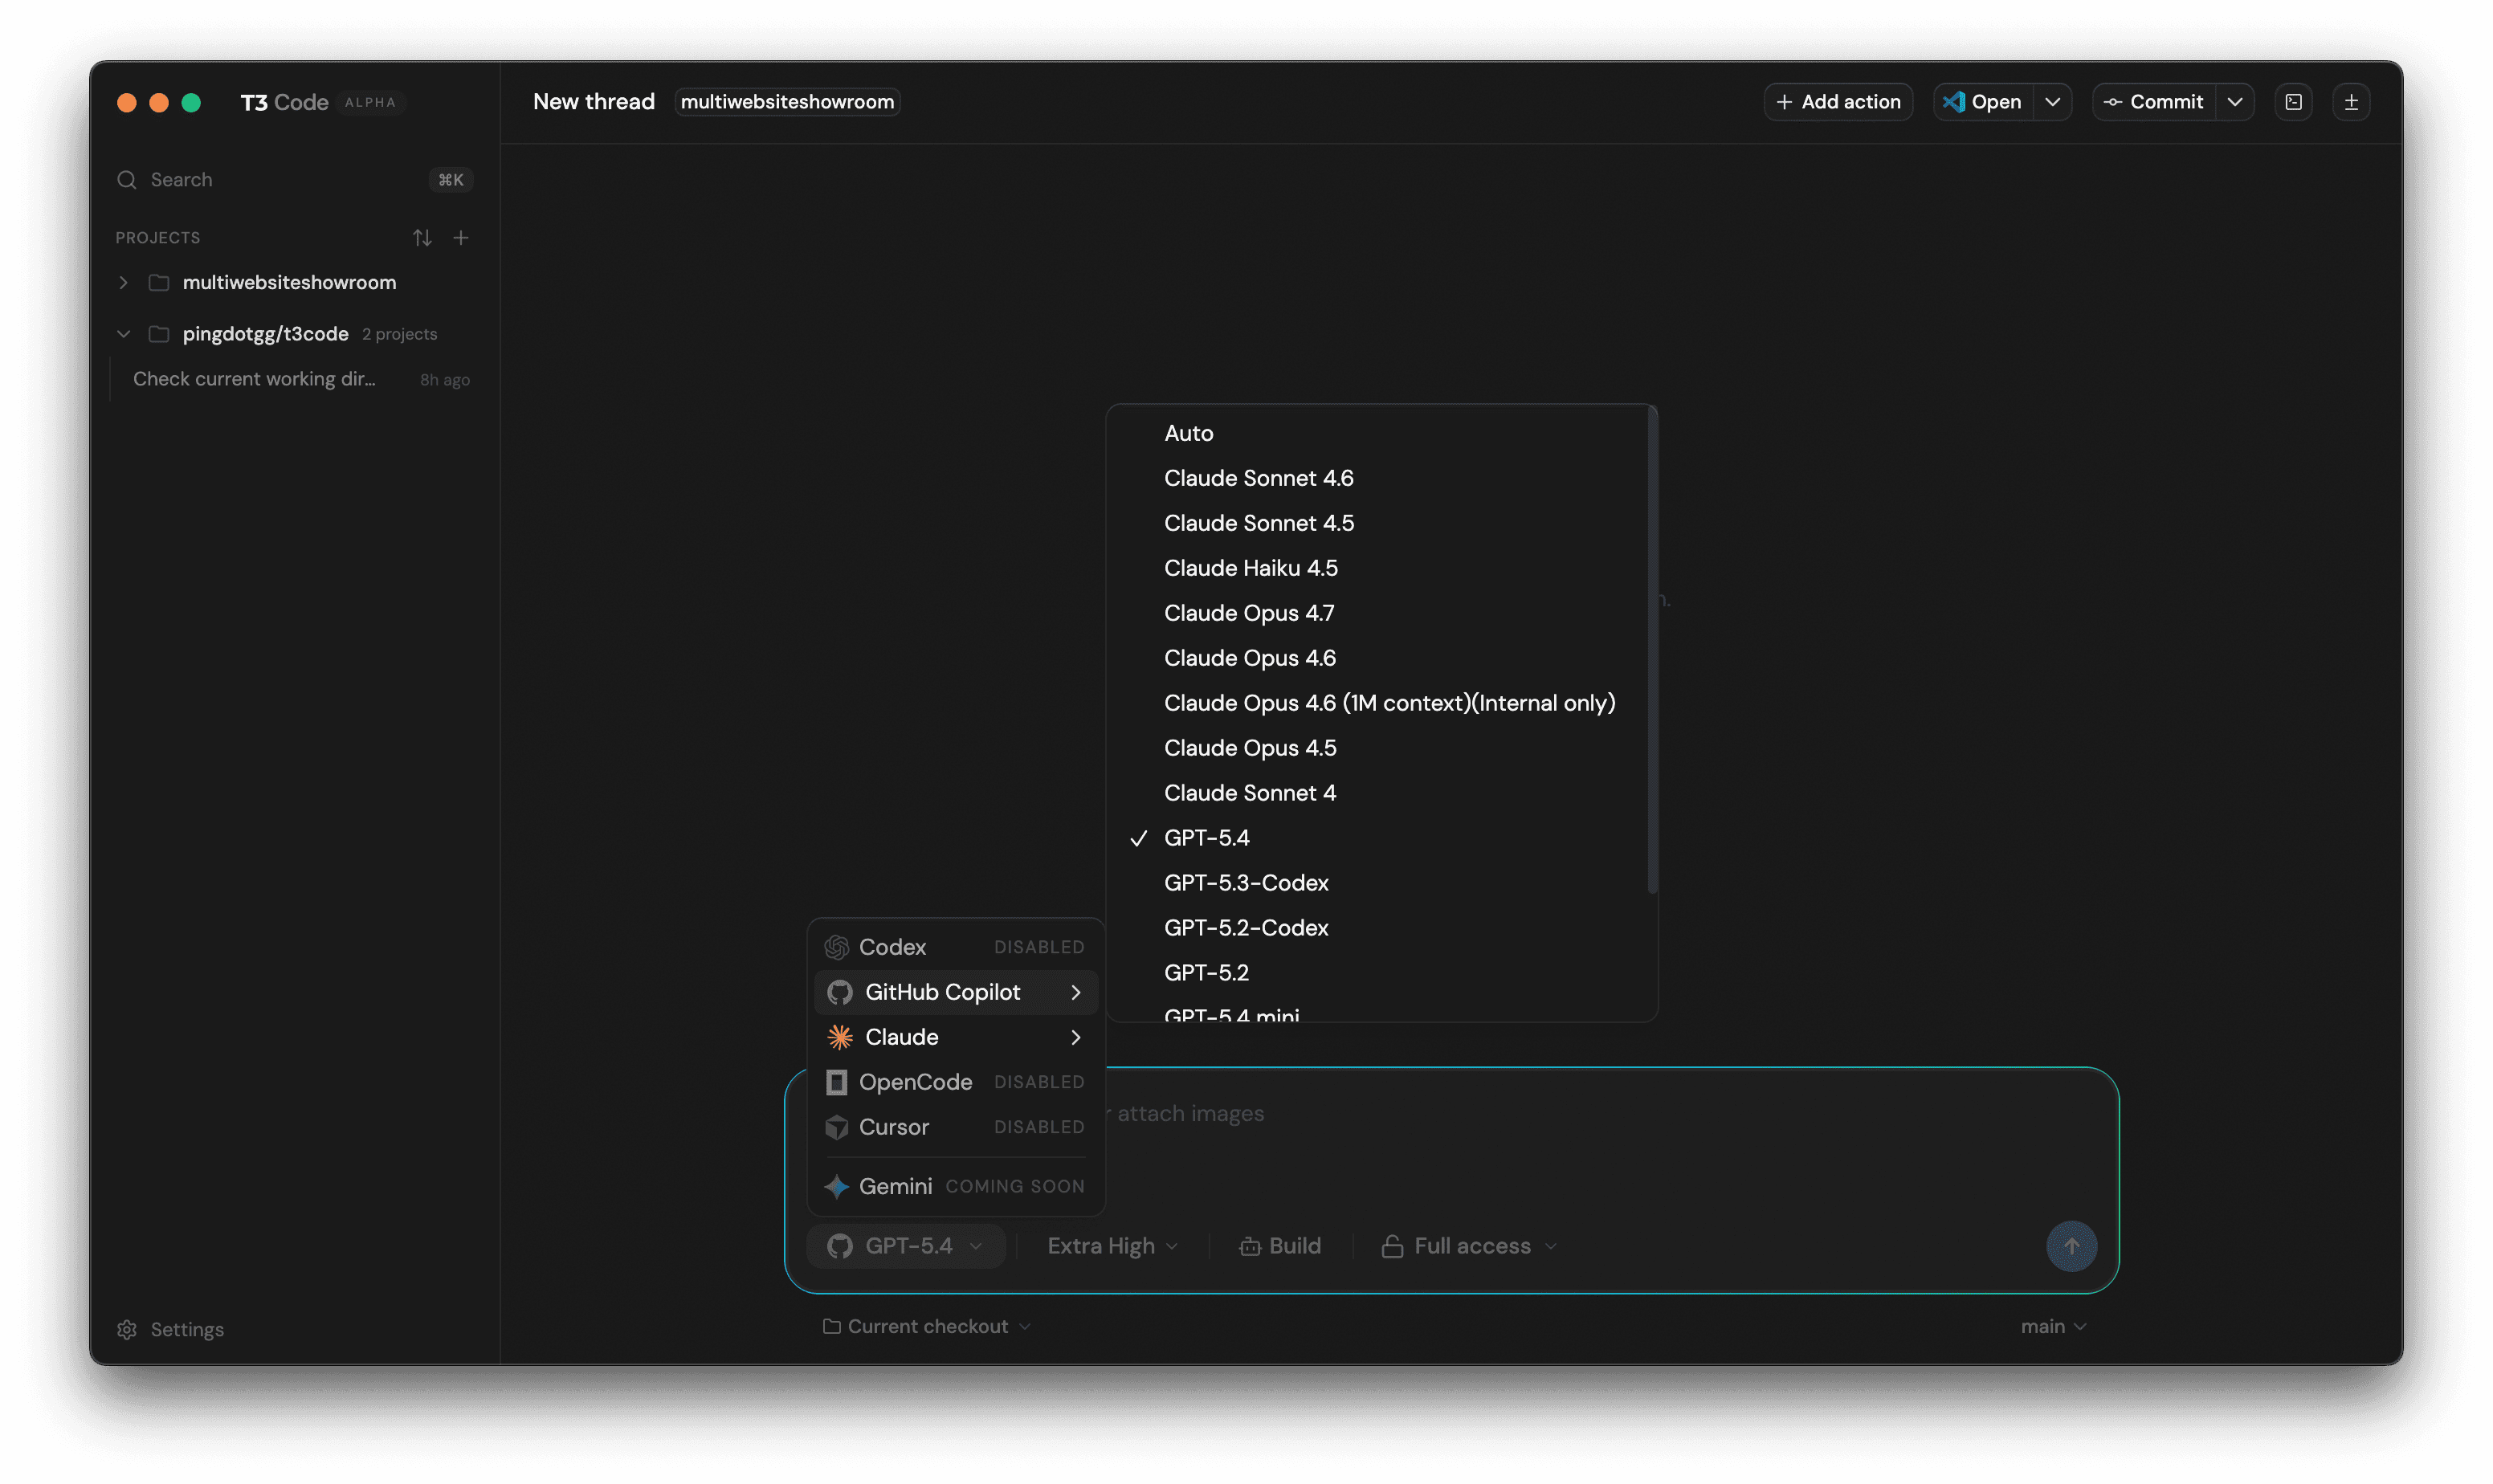Open the Extra High reasoning dropdown

click(1111, 1245)
